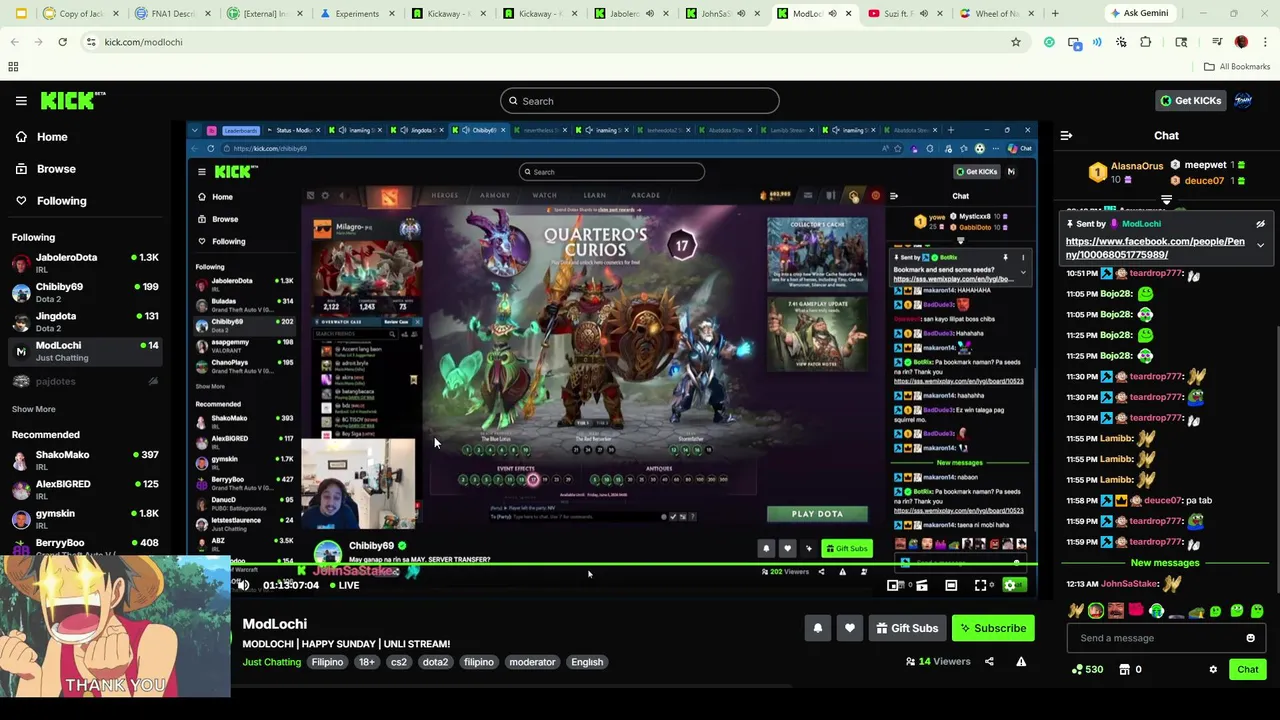Select the moderator tag

pyautogui.click(x=532, y=662)
